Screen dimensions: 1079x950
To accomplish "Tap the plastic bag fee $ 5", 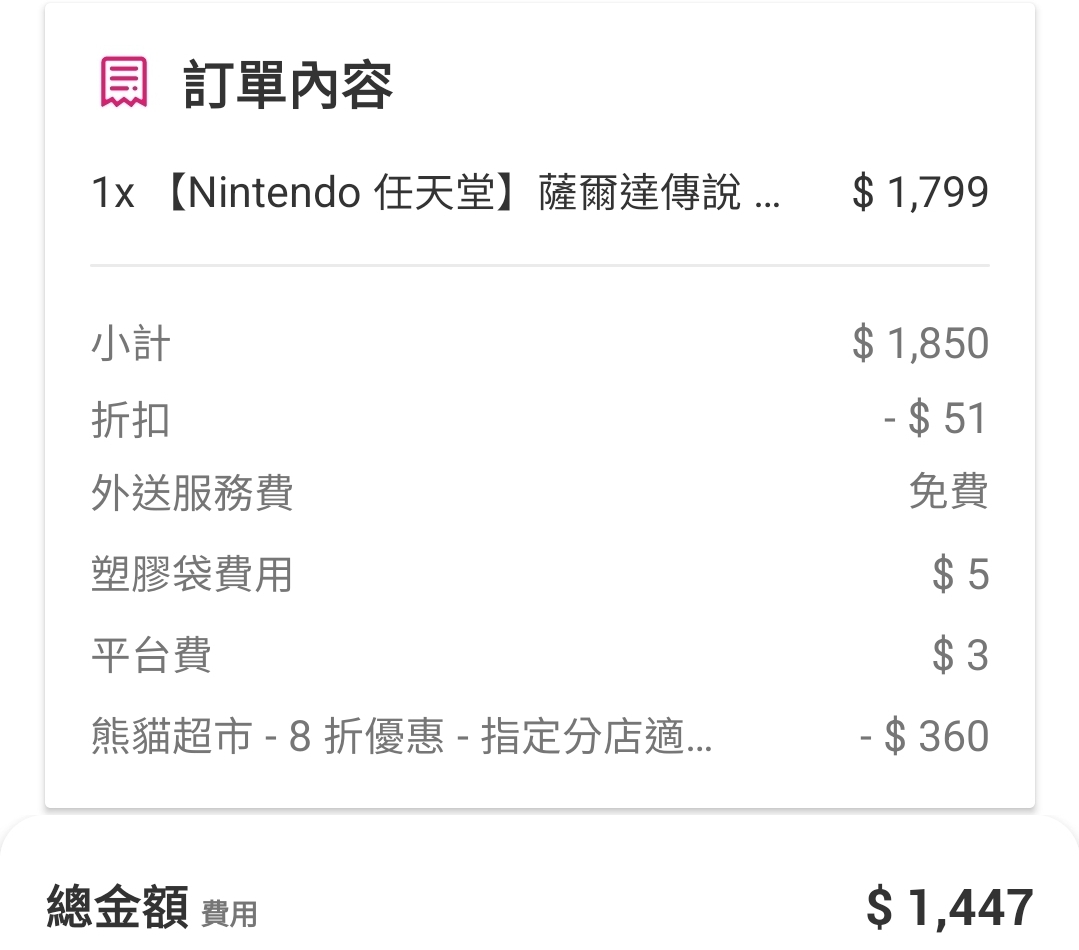I will (x=960, y=575).
